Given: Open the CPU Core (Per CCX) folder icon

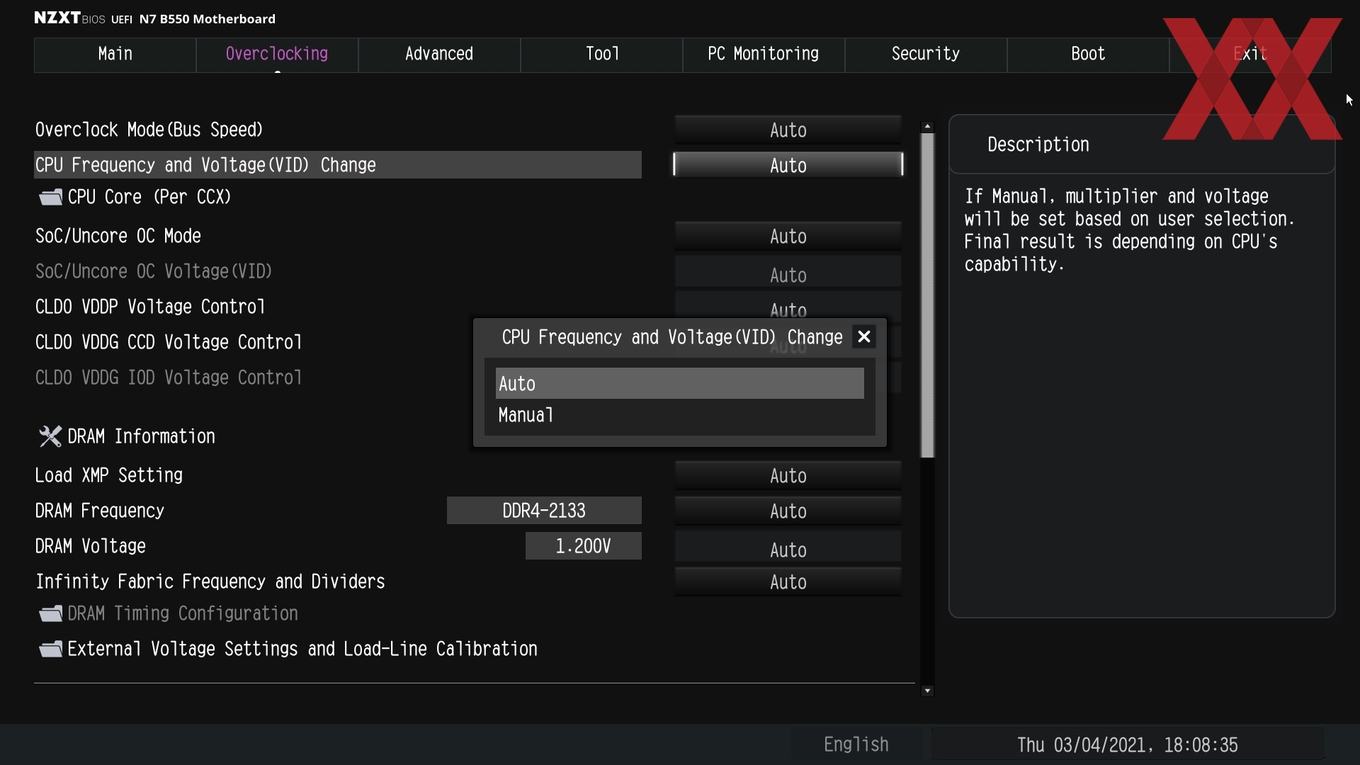Looking at the screenshot, I should point(50,197).
